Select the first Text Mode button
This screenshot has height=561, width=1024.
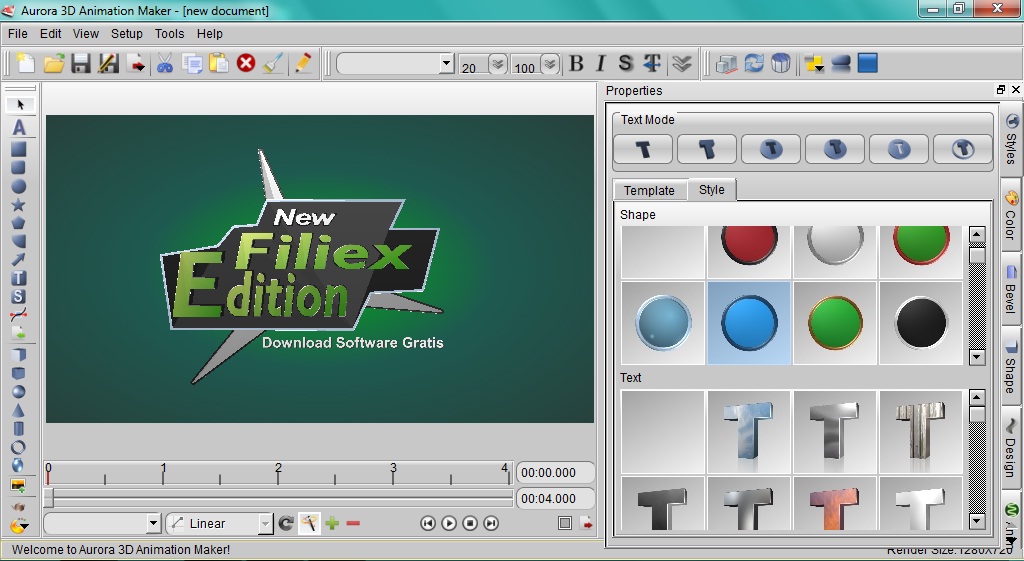643,149
